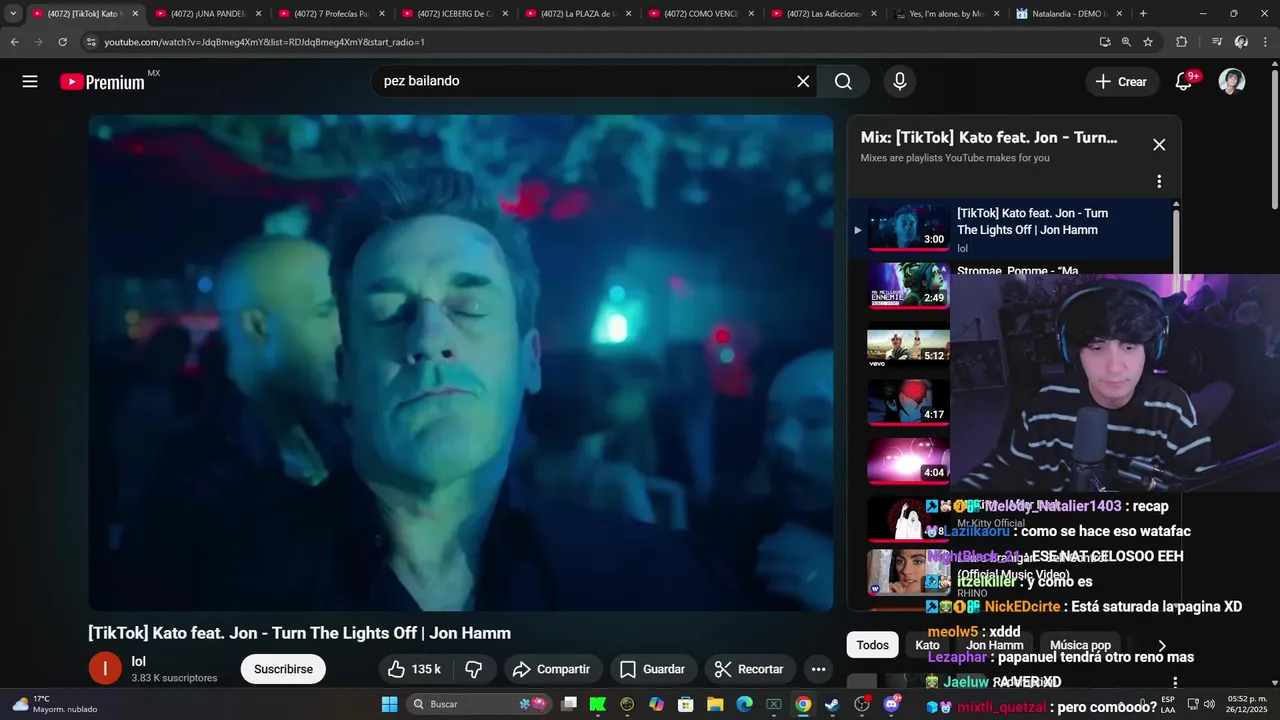
Task: Switch to the ICEBERG De browser tab
Action: pos(454,14)
